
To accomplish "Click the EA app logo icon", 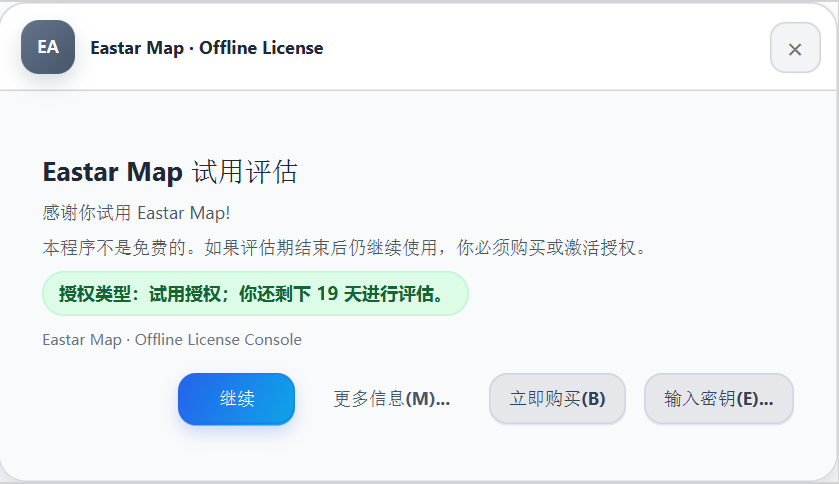I will pos(48,47).
